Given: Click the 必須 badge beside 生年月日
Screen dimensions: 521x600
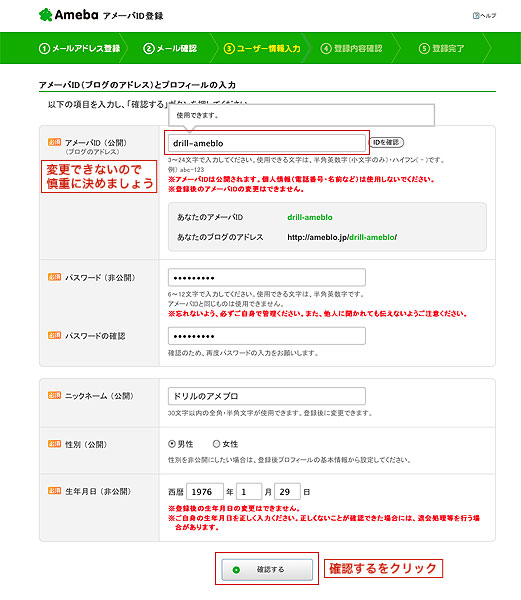Looking at the screenshot, I should point(54,491).
